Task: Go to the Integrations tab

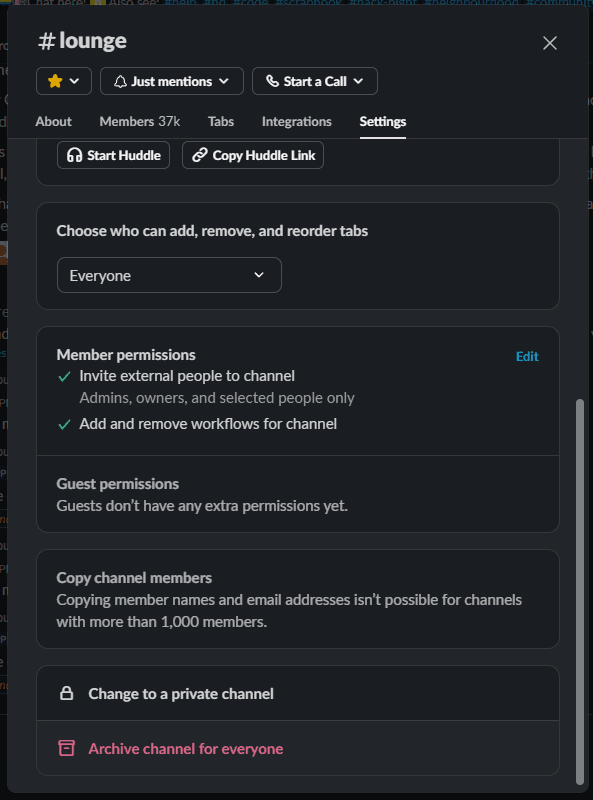Action: [296, 121]
